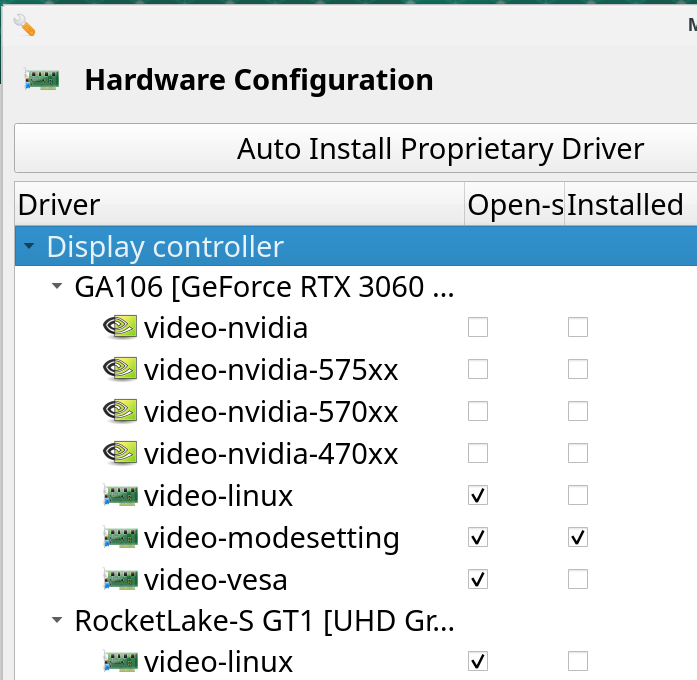Sort by the Installed column header
The image size is (697, 680).
pos(625,205)
